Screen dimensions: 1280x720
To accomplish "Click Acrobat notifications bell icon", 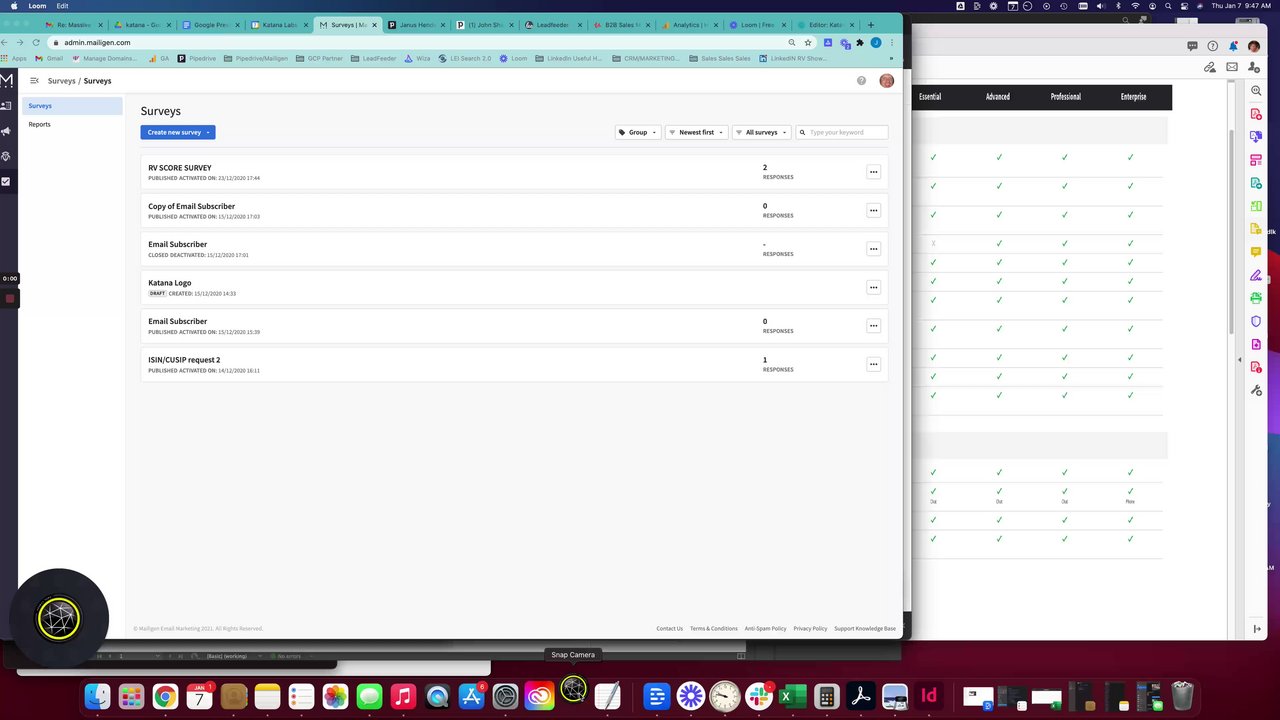I will 1232,46.
